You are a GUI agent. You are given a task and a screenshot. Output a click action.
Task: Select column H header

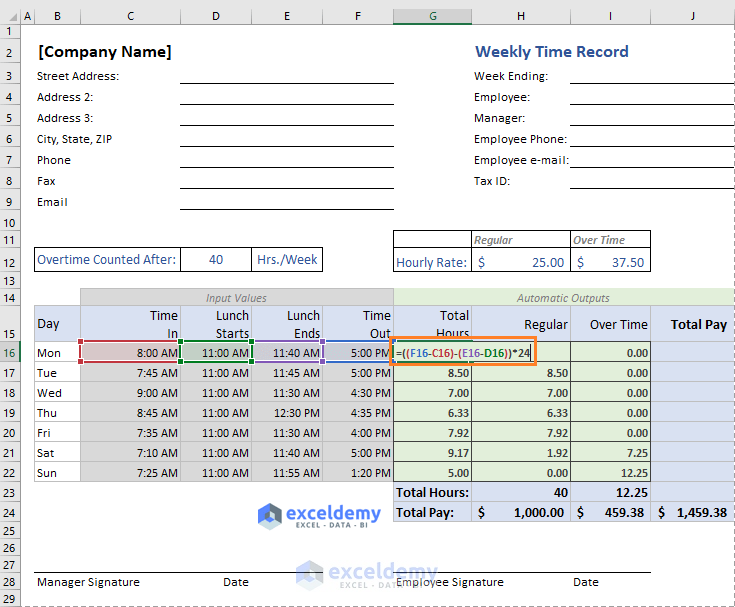click(521, 16)
